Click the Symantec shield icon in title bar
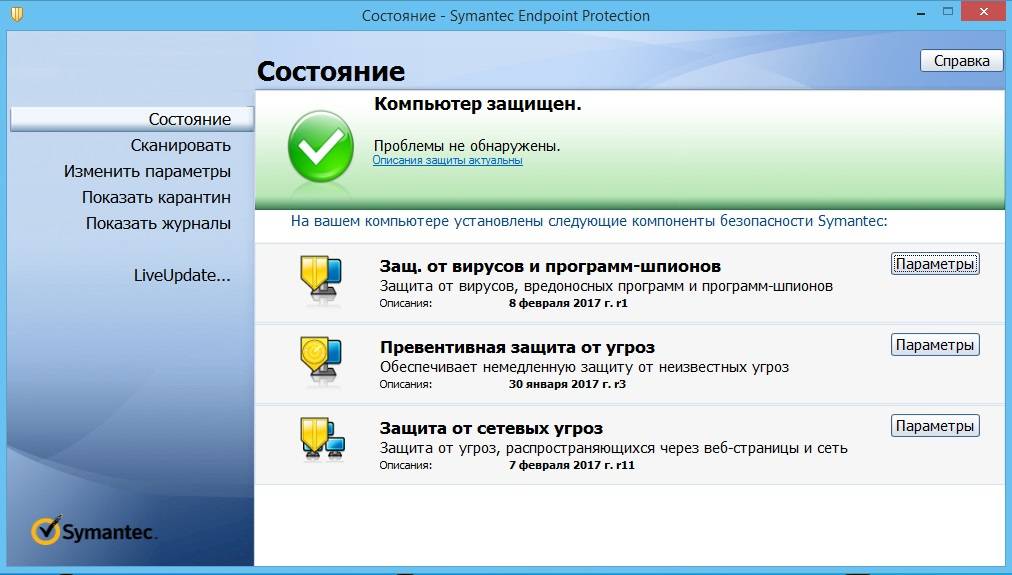This screenshot has width=1012, height=575. click(x=17, y=14)
